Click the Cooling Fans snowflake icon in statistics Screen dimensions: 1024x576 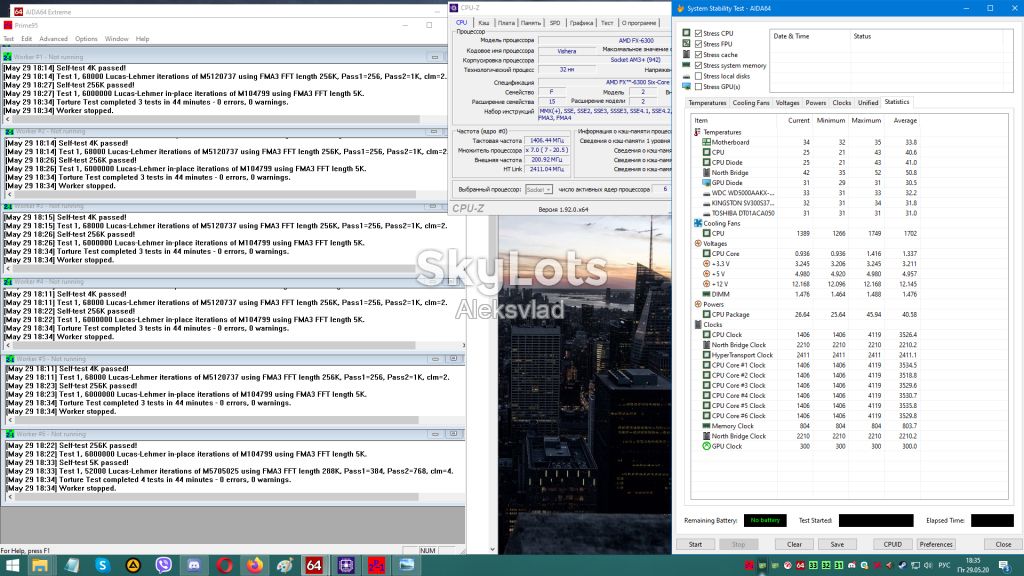pos(697,223)
